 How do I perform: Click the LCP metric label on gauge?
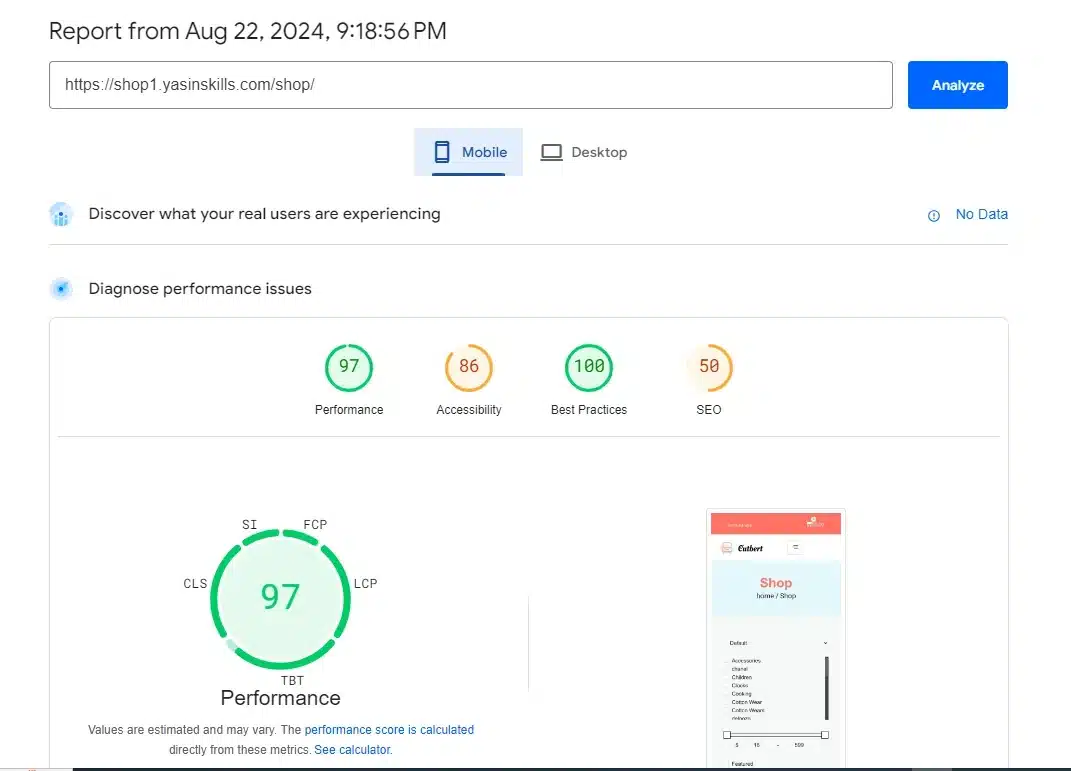point(365,583)
